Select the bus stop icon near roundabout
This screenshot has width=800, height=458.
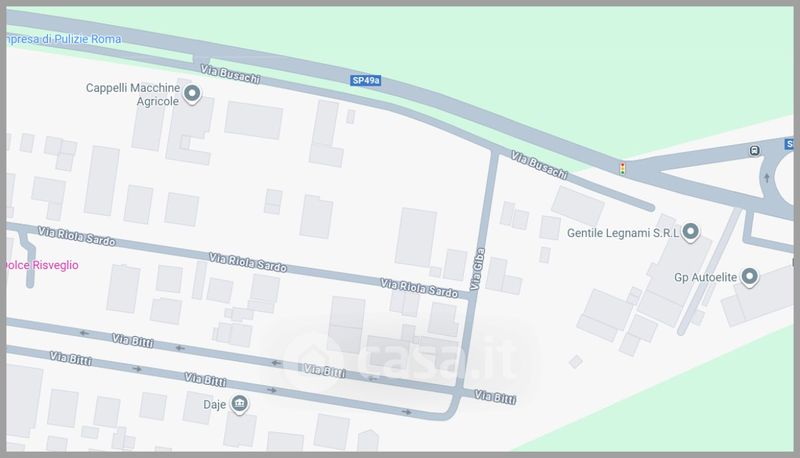[x=754, y=150]
